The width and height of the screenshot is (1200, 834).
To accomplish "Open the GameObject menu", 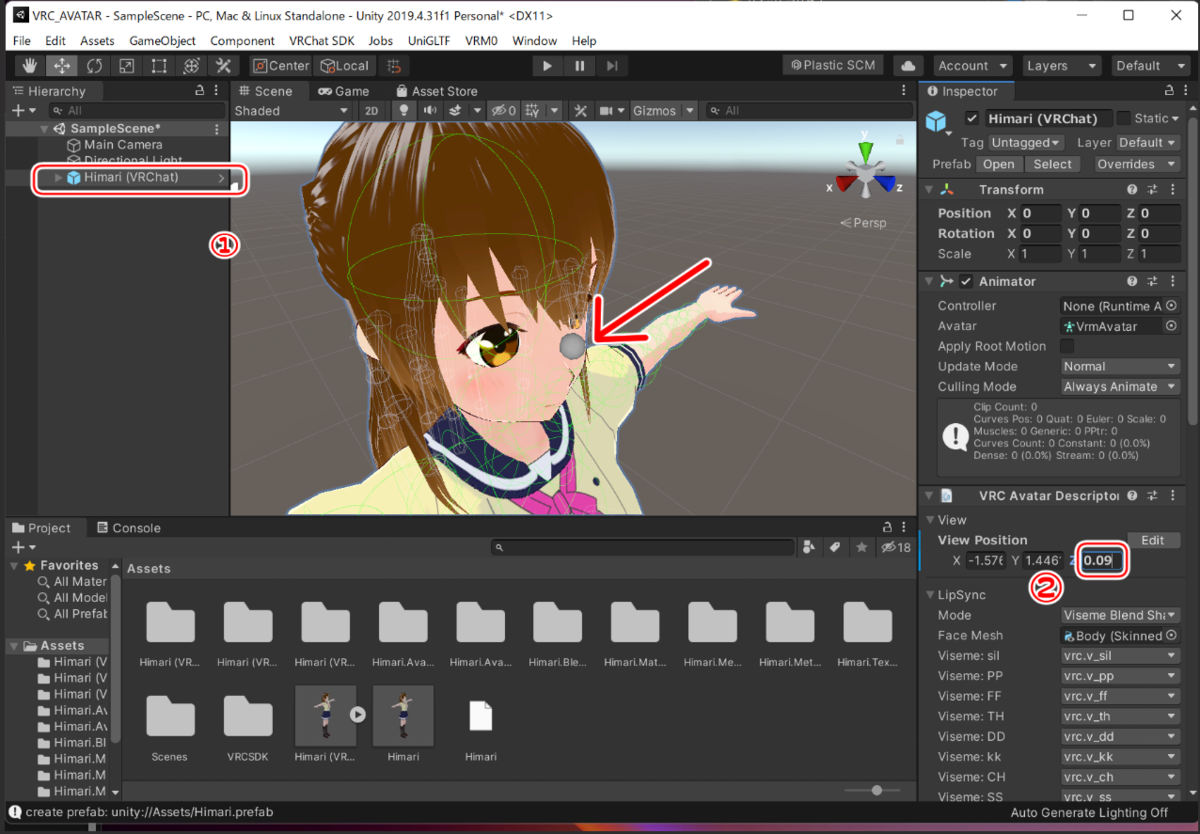I will pos(163,41).
